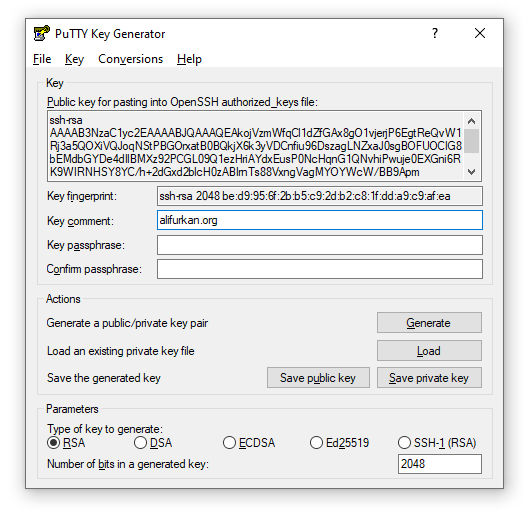This screenshot has height=512, width=530.
Task: Click the question mark help button
Action: (x=435, y=33)
